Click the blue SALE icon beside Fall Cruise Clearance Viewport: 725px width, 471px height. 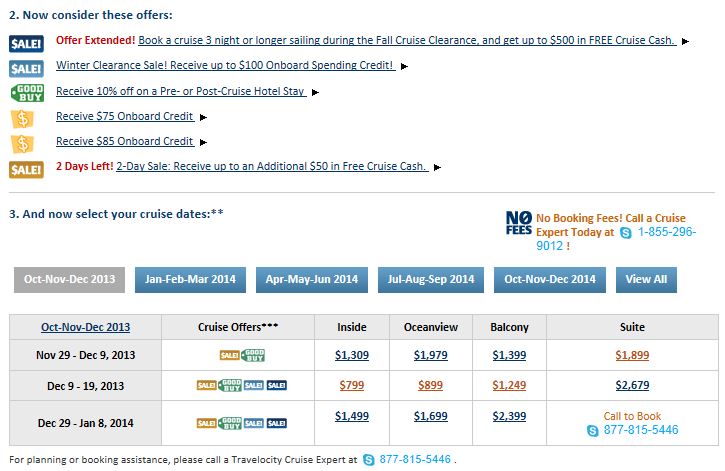[x=26, y=43]
